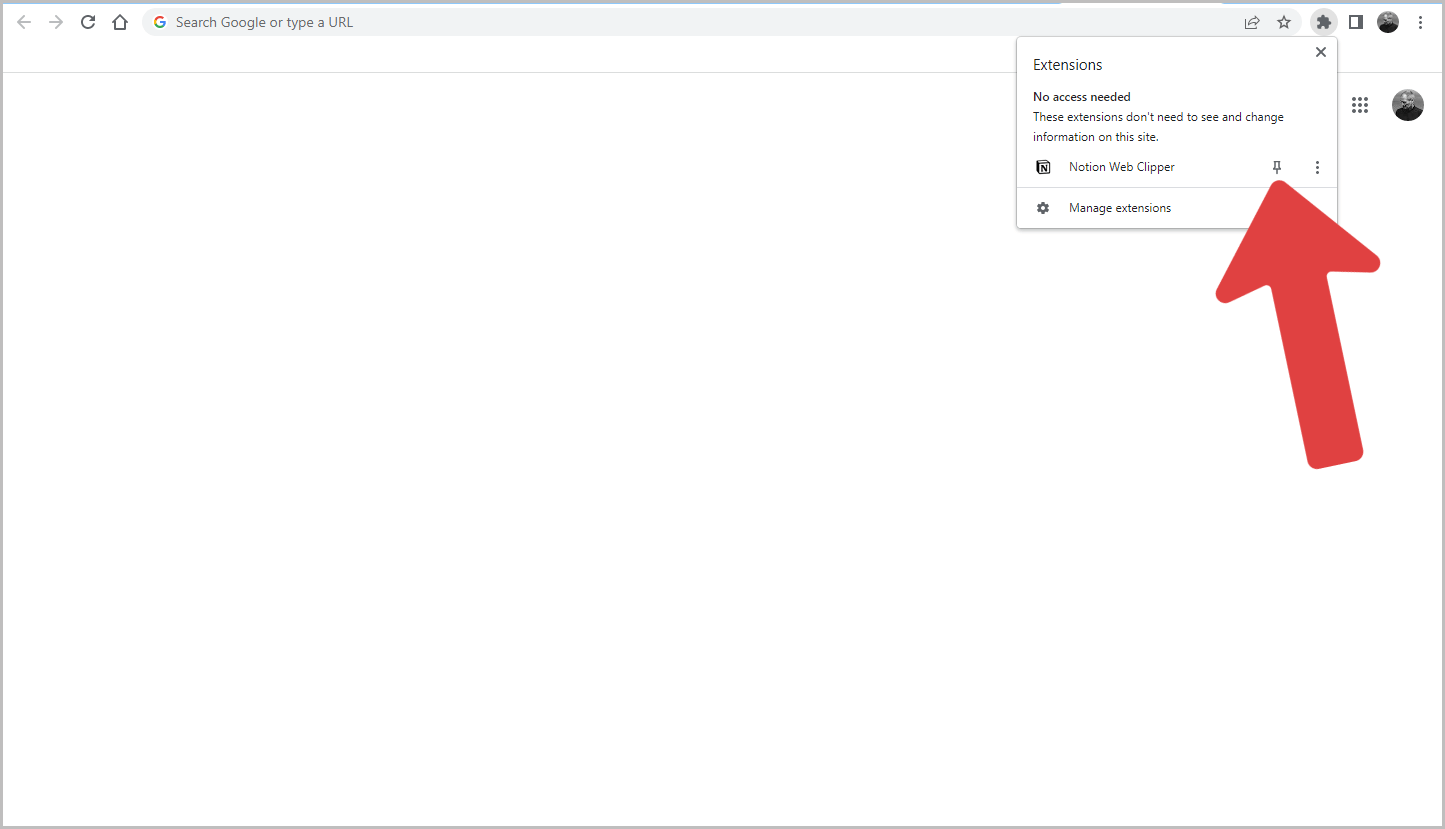Click the Notion Web Clipper extension icon
Viewport: 1445px width, 829px height.
(1043, 167)
